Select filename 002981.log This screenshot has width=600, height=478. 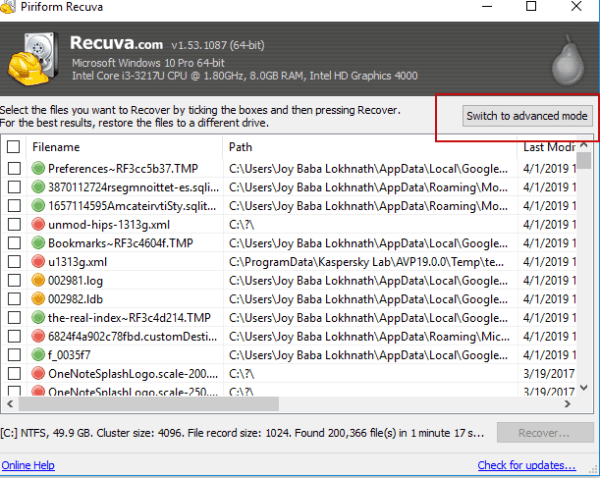click(75, 281)
